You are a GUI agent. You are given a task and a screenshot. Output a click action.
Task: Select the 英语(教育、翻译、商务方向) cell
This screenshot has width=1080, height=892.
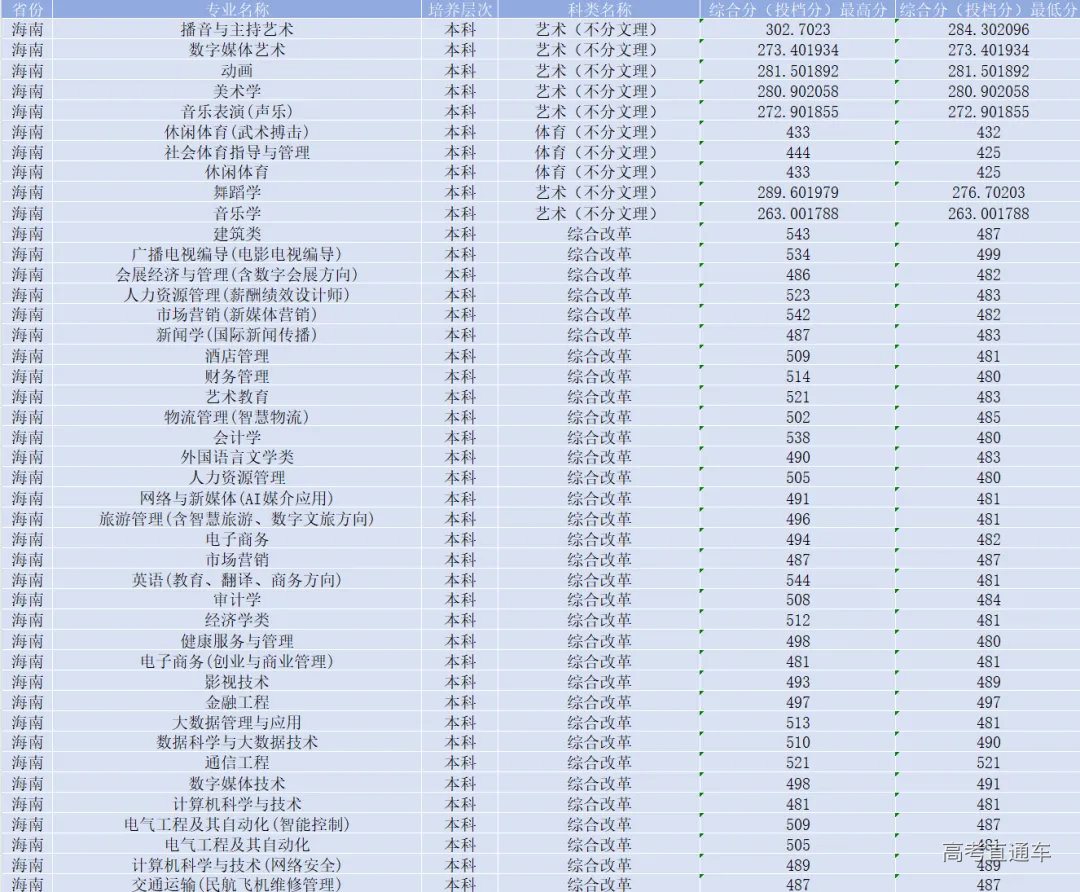[237, 580]
